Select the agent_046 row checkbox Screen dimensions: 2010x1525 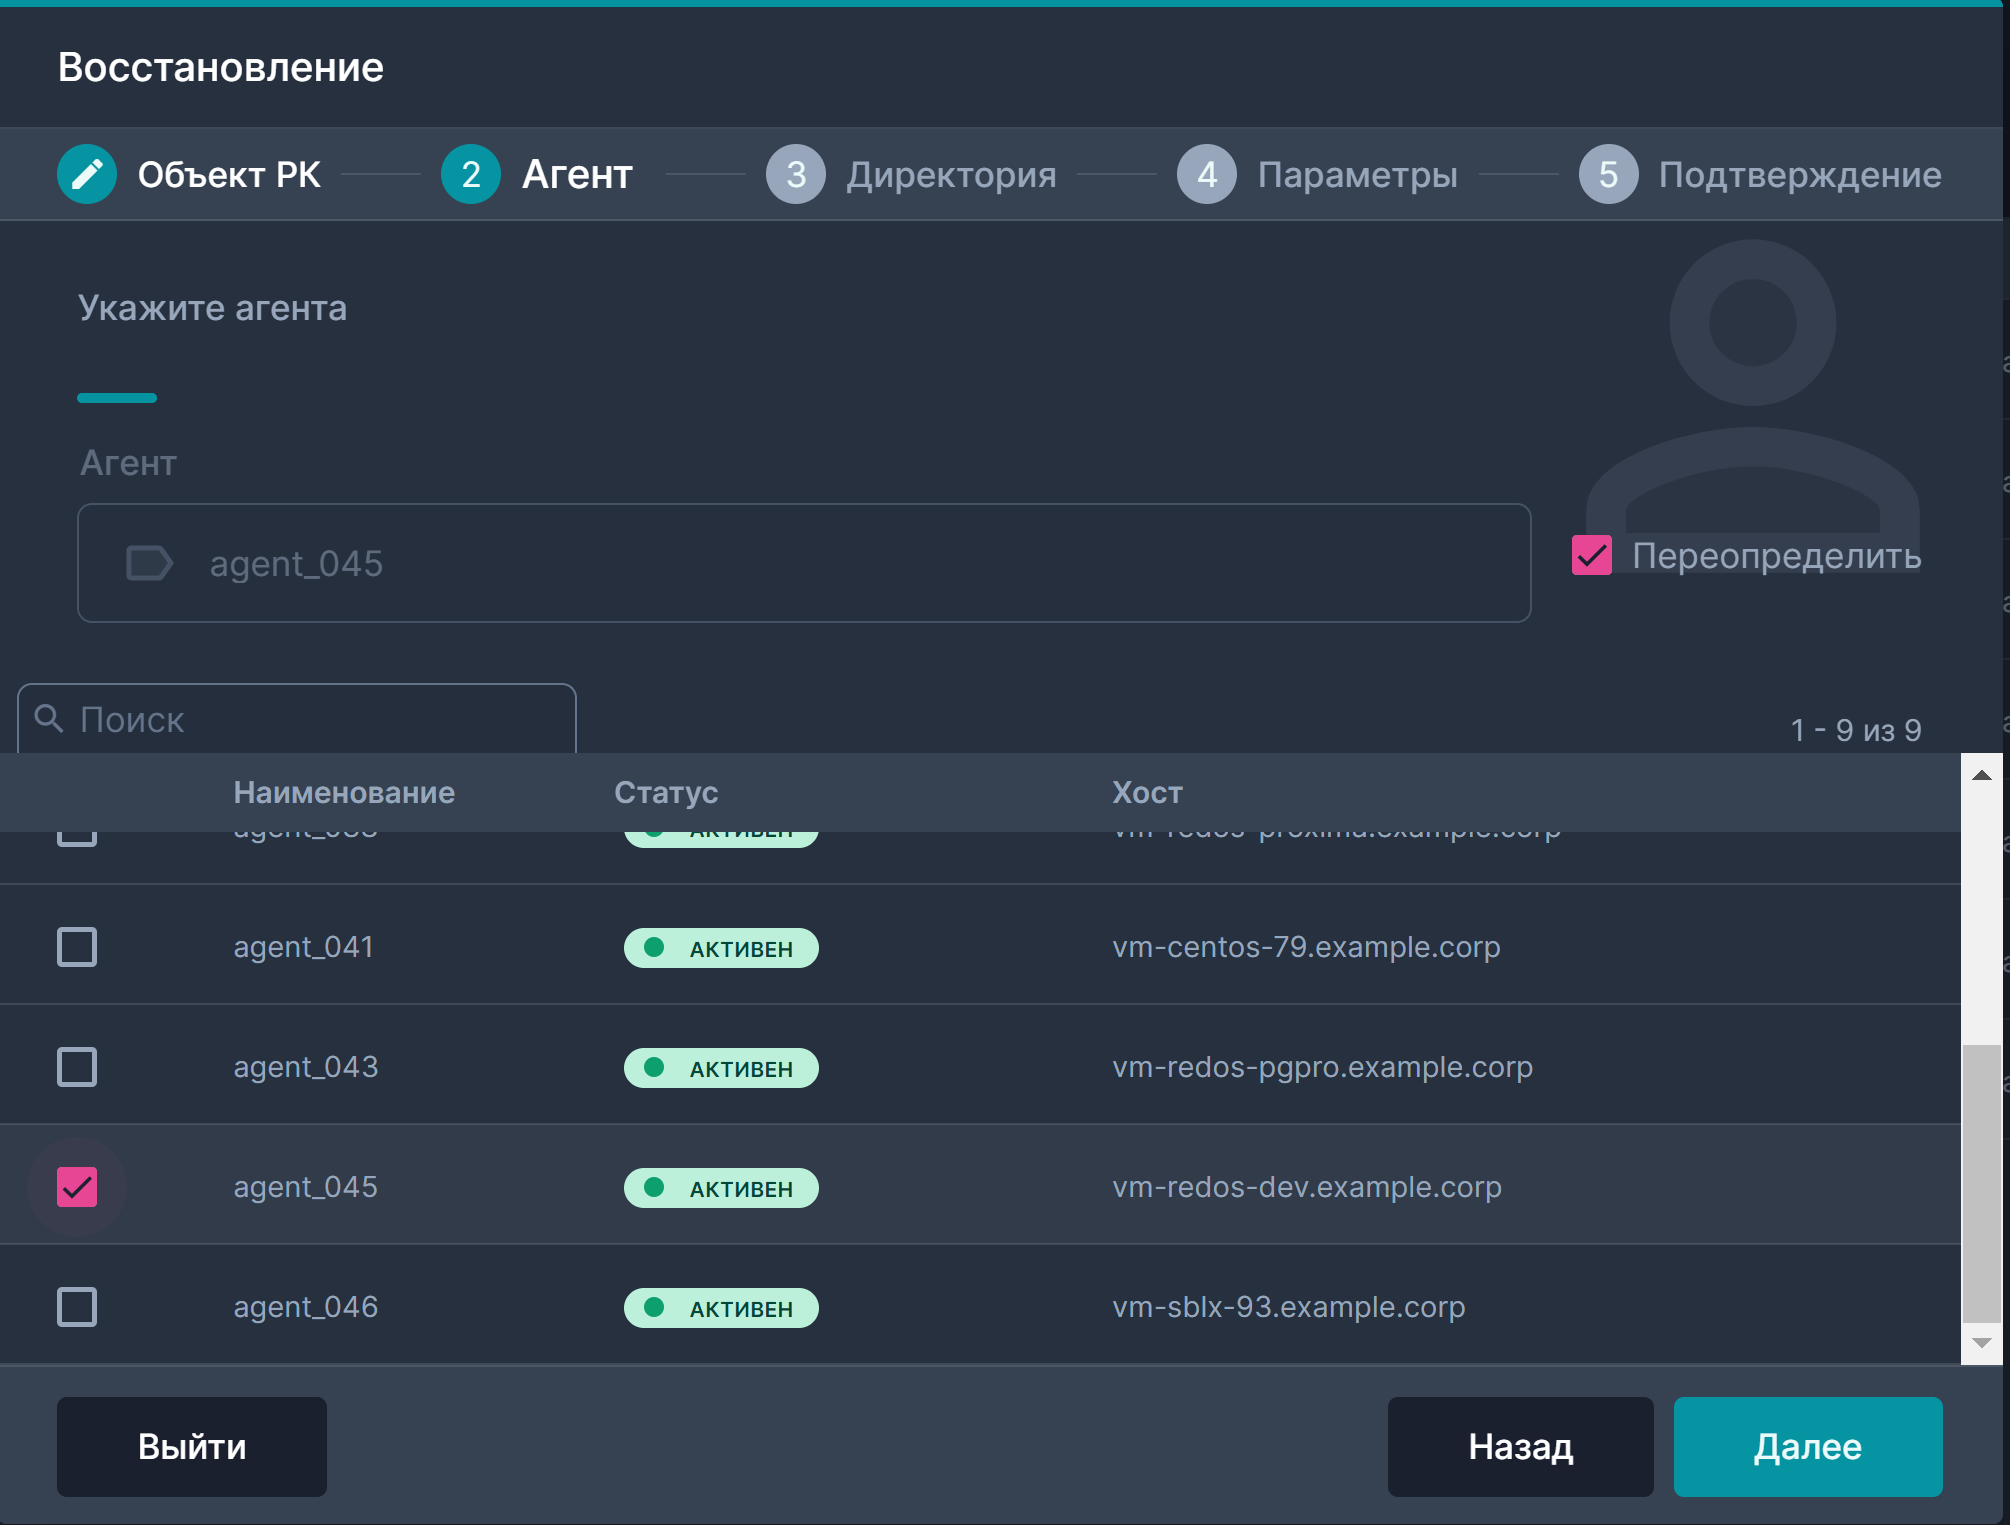pyautogui.click(x=77, y=1307)
